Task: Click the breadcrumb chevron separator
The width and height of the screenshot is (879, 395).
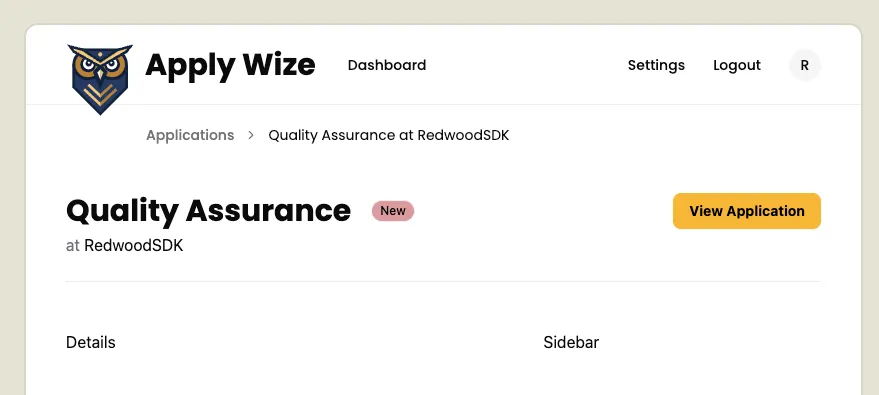Action: pyautogui.click(x=251, y=136)
